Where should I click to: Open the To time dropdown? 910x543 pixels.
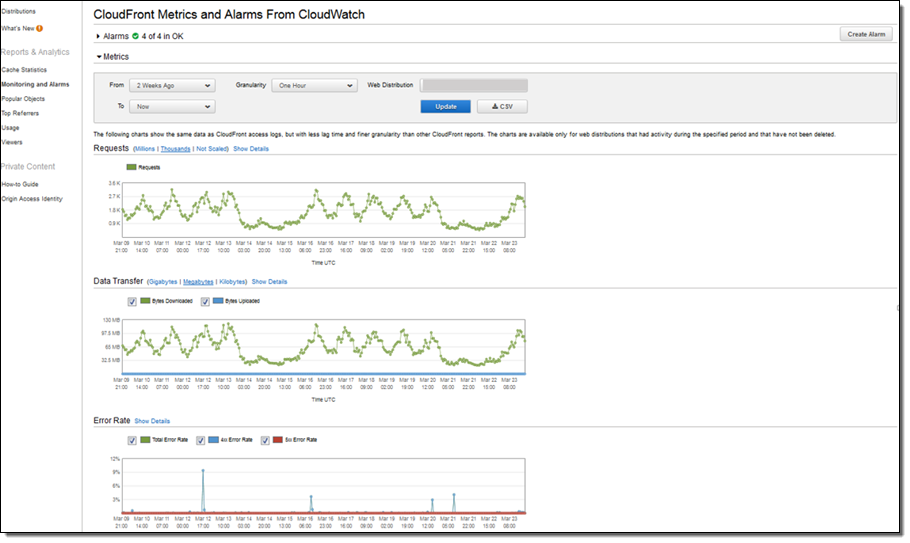click(172, 106)
